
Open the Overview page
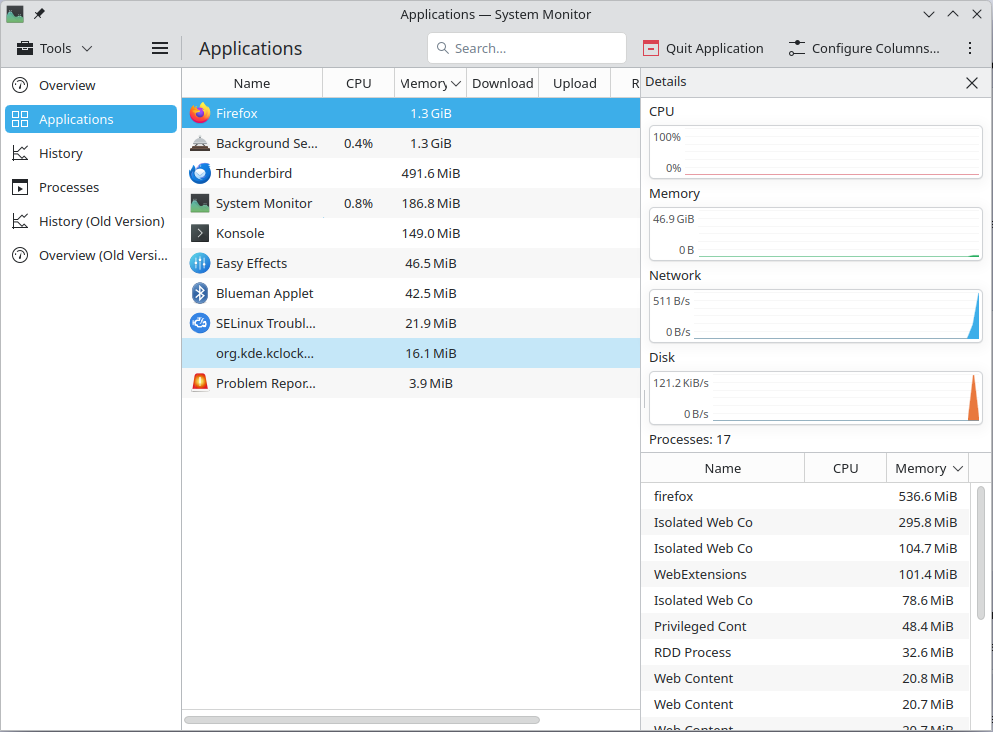(91, 85)
